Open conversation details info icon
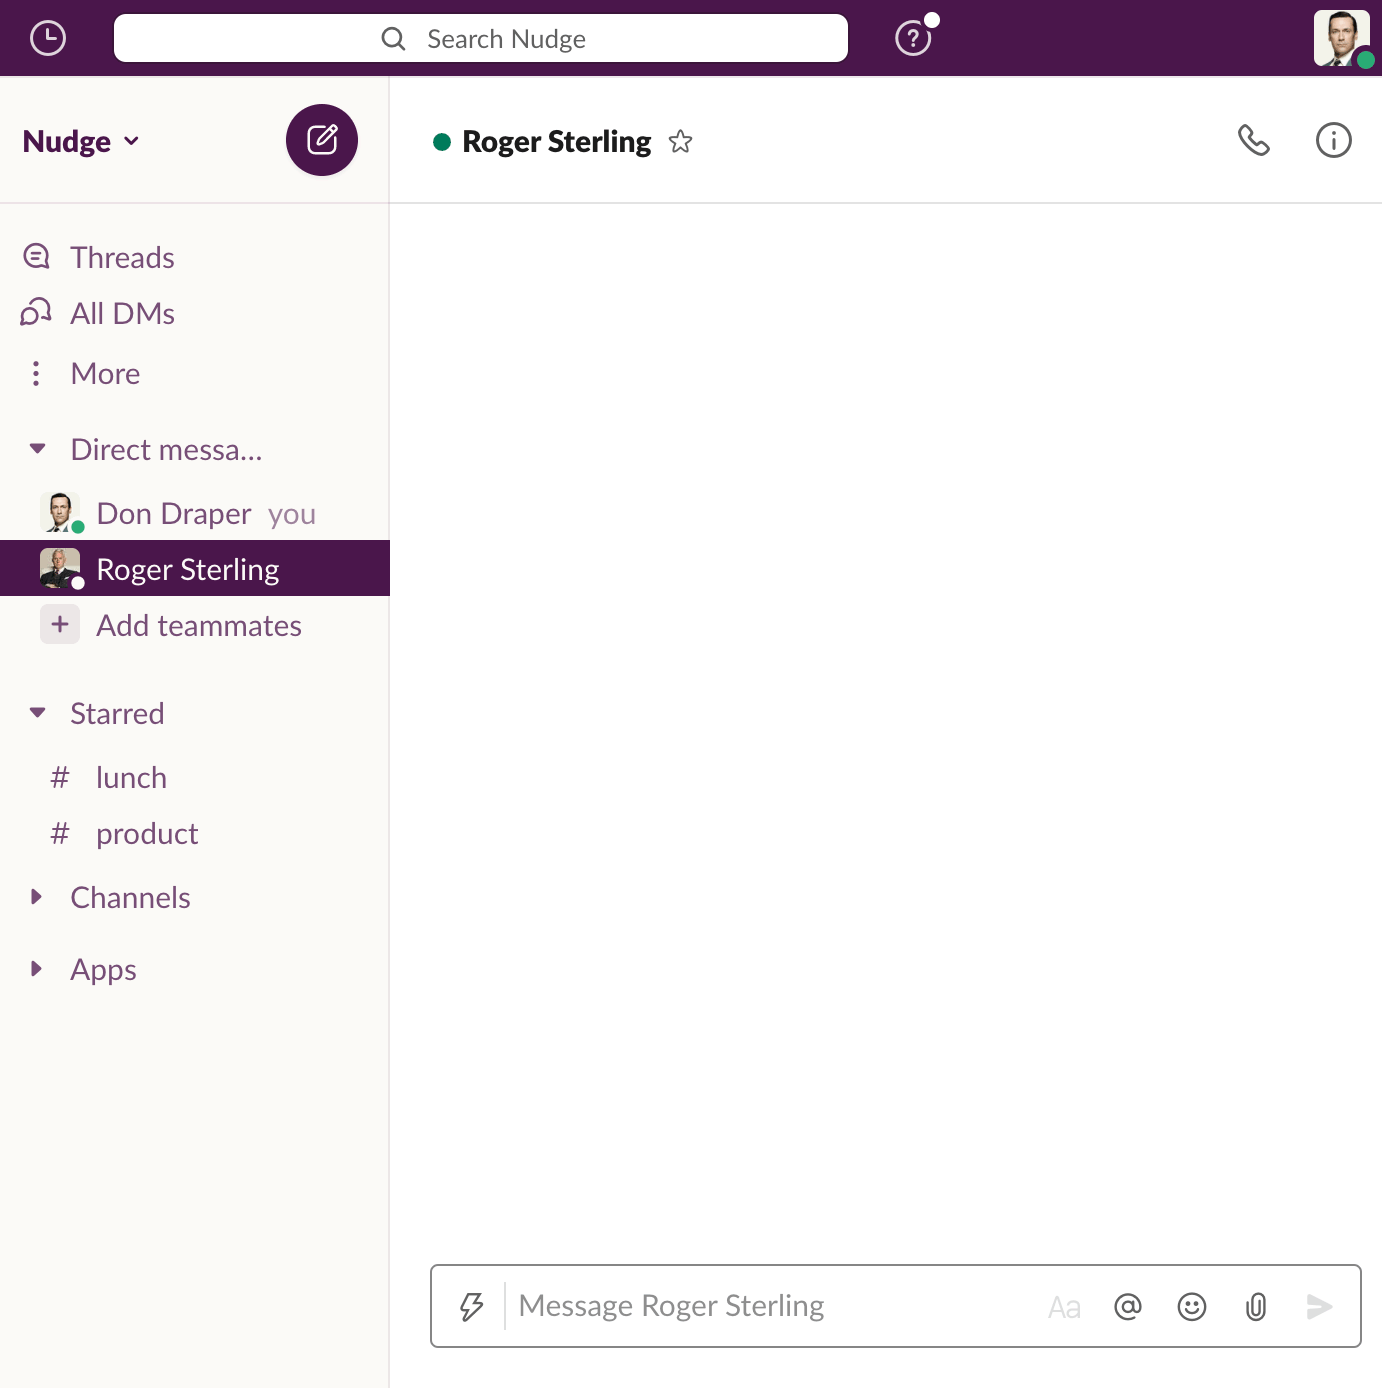The image size is (1382, 1388). pyautogui.click(x=1333, y=141)
